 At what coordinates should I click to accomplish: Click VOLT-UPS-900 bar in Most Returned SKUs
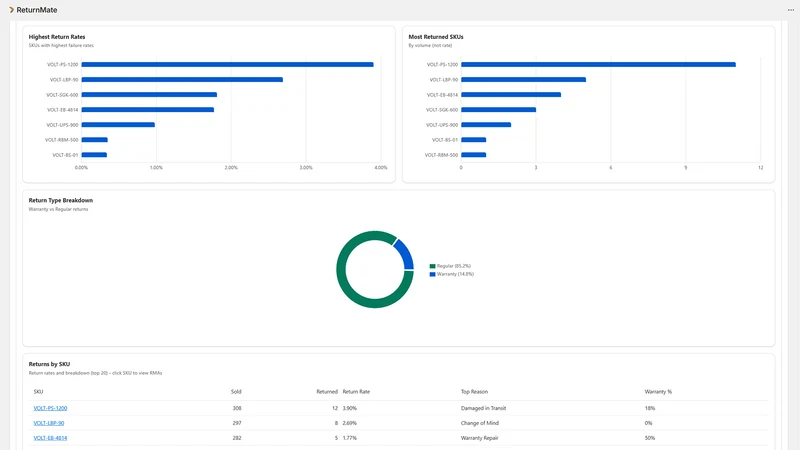[486, 124]
